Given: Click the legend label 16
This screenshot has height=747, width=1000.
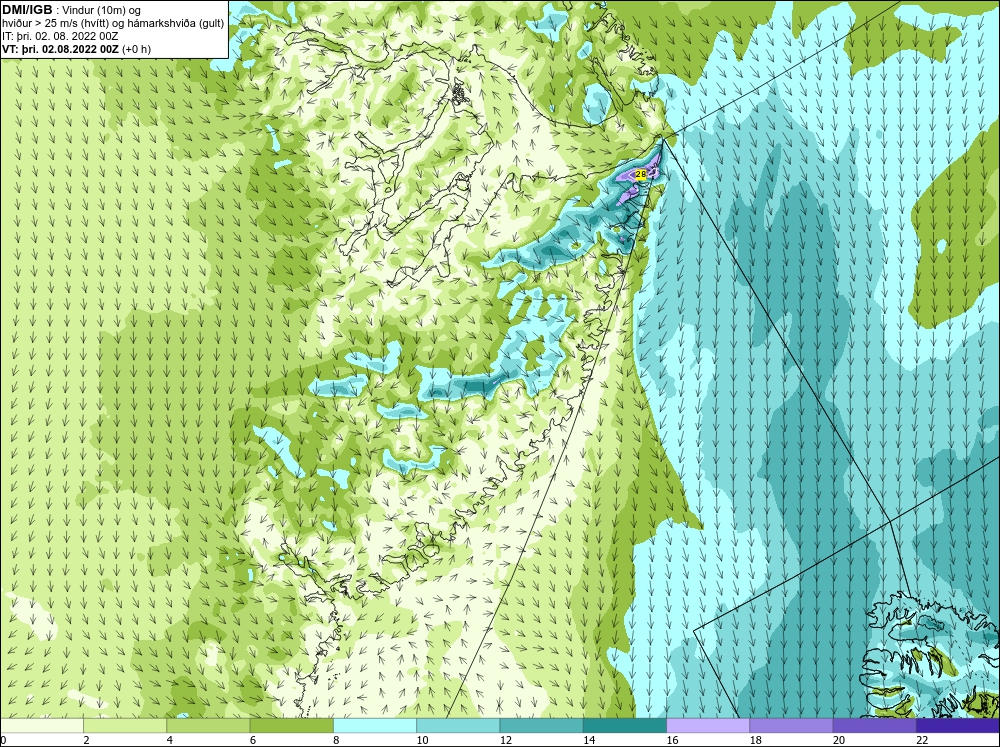Looking at the screenshot, I should 673,740.
